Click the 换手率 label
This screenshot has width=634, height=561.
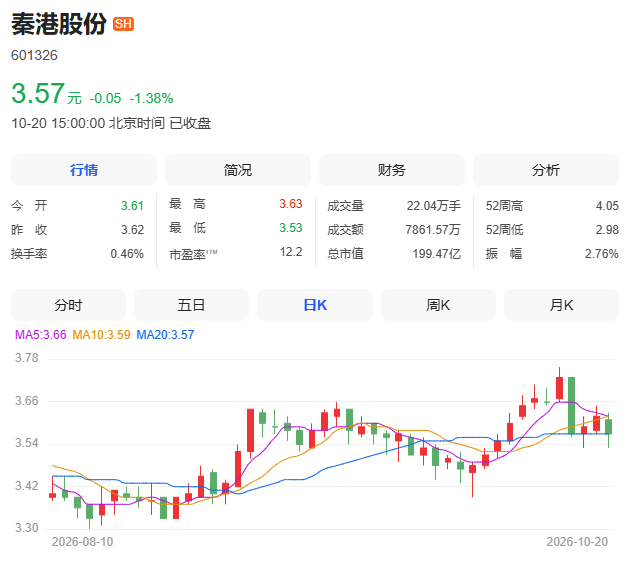29,254
